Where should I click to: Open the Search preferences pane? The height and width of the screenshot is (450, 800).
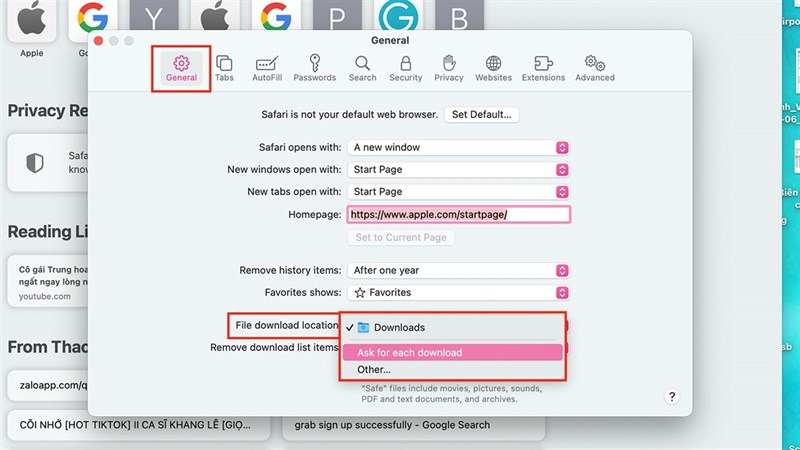(362, 68)
